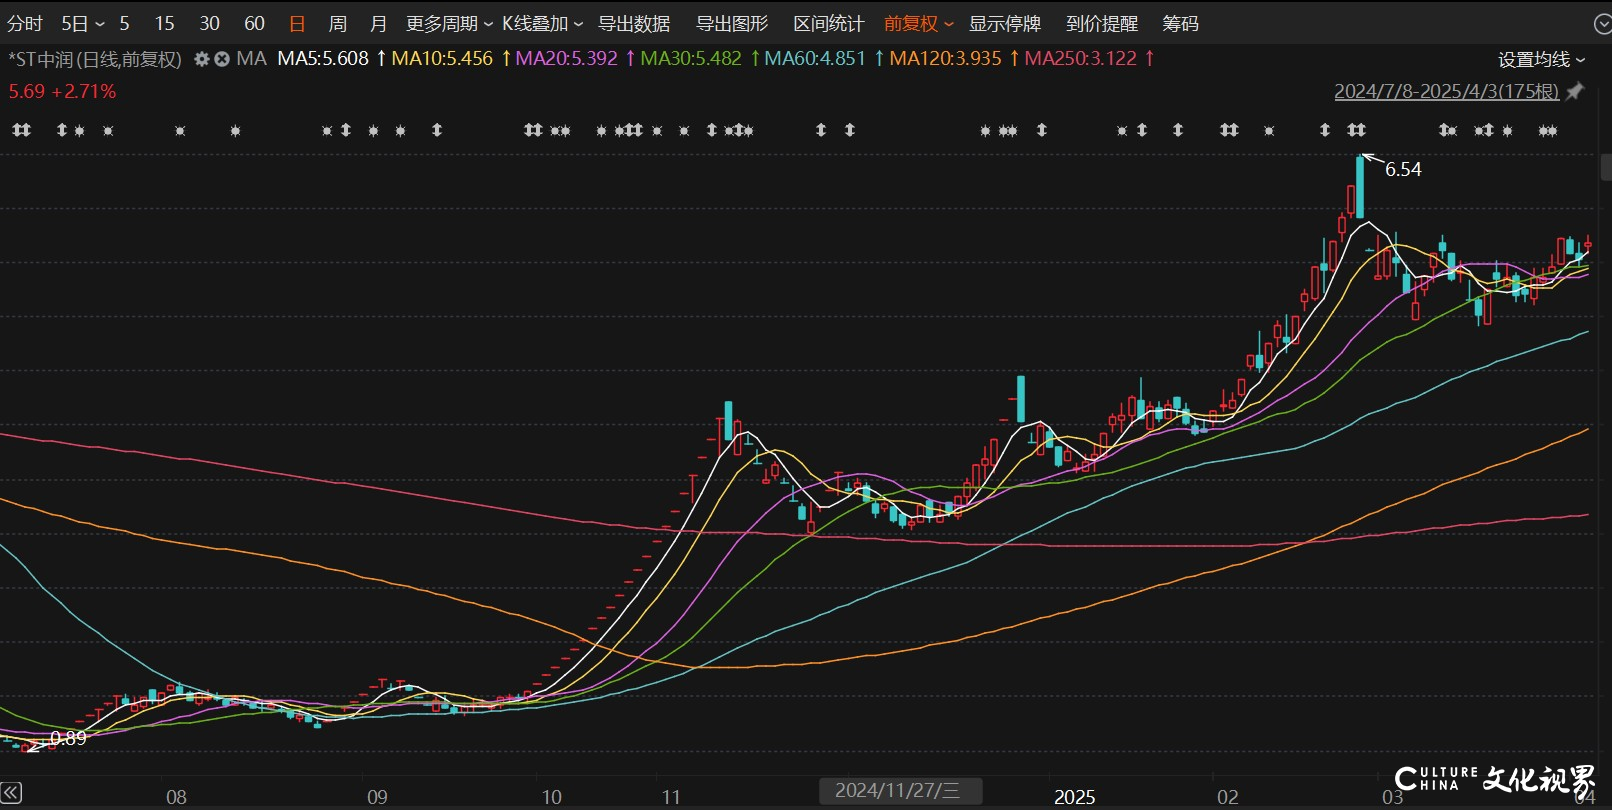
Task: Open 区间统计 range statistics
Action: pyautogui.click(x=828, y=23)
